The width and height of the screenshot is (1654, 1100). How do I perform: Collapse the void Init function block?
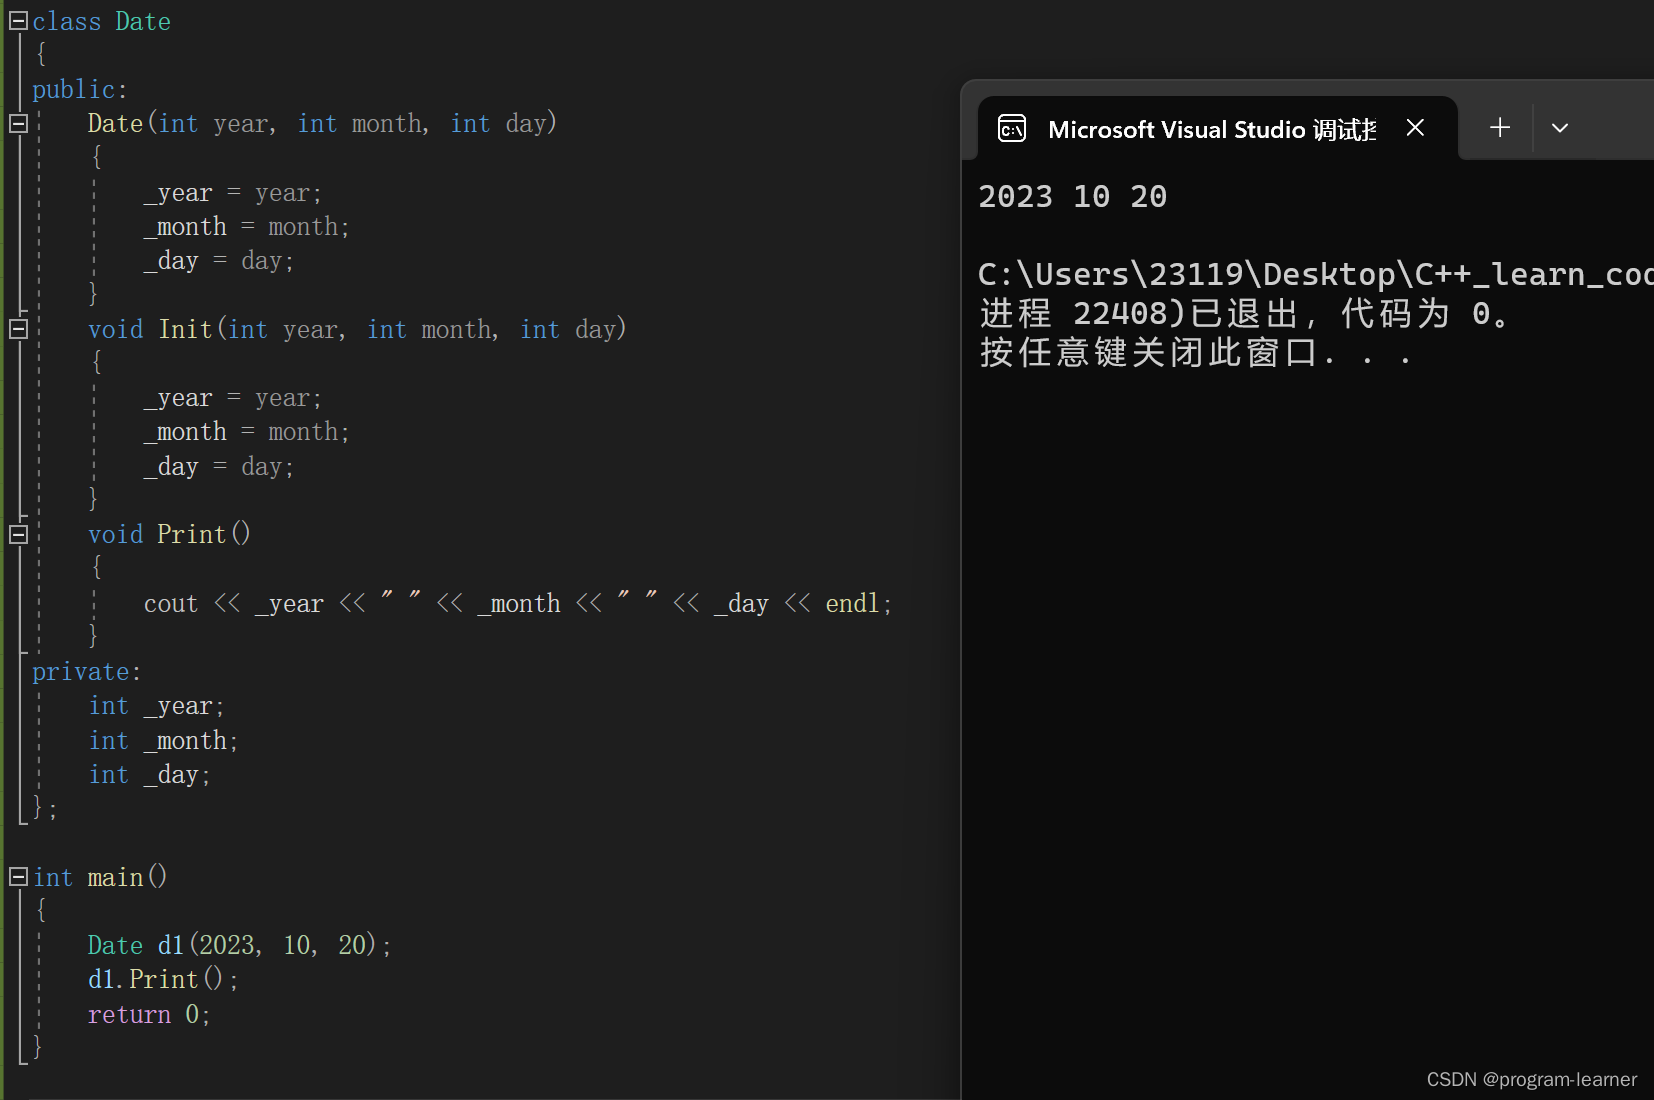click(18, 328)
